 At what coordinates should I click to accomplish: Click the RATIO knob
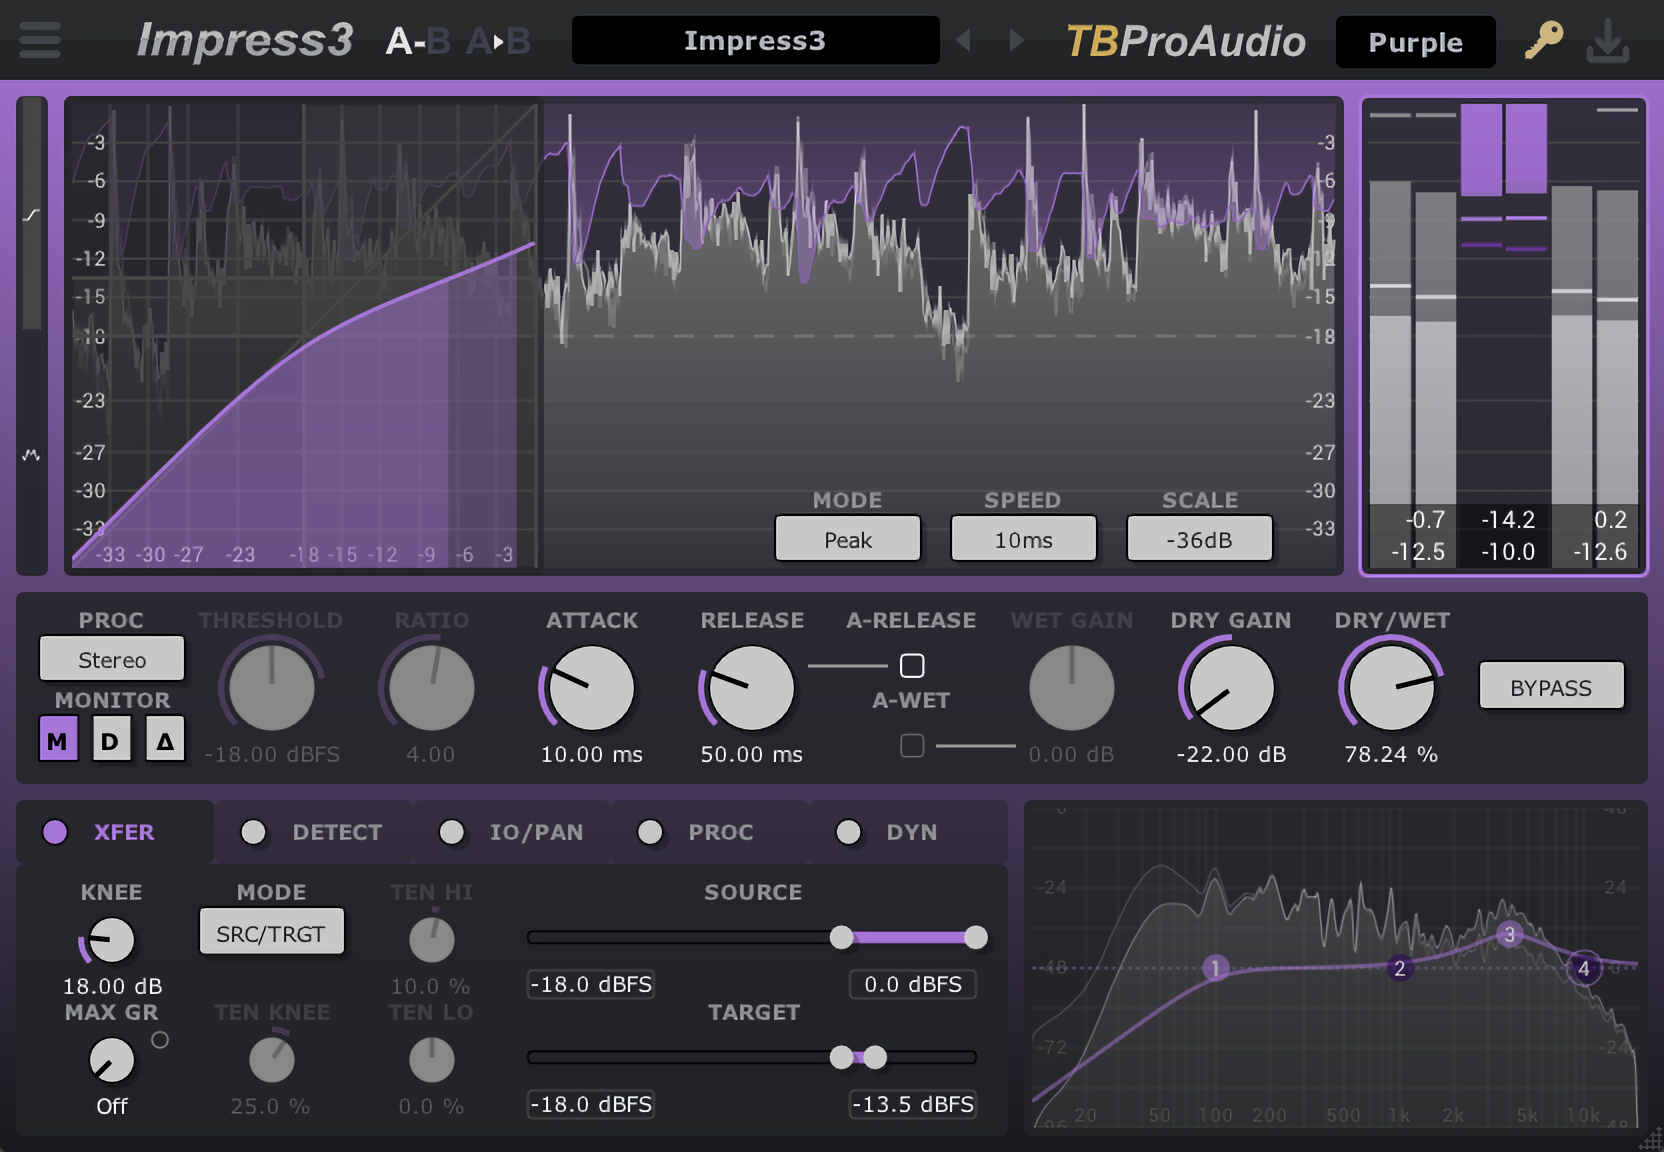click(x=432, y=688)
